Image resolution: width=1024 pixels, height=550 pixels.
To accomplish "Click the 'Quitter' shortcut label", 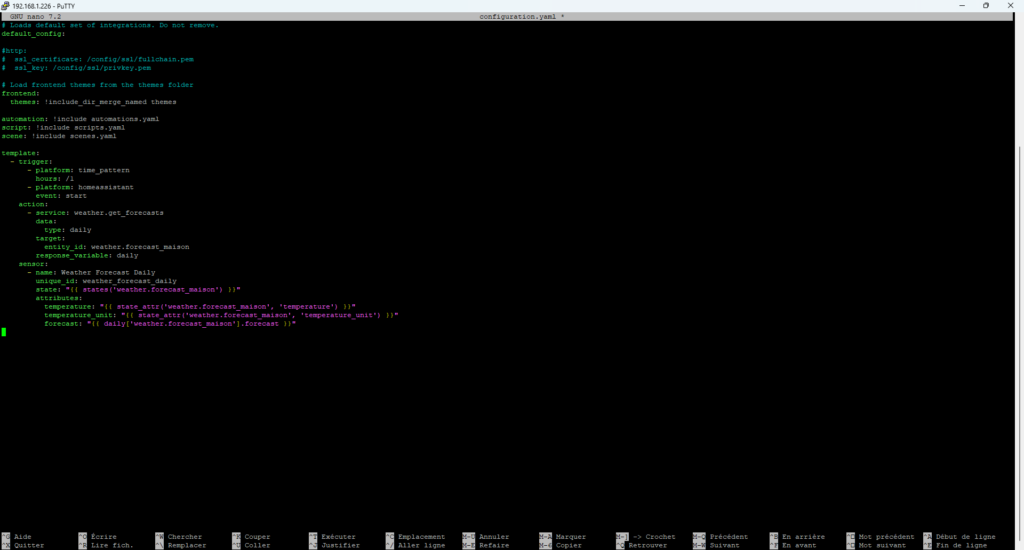I will click(29, 545).
